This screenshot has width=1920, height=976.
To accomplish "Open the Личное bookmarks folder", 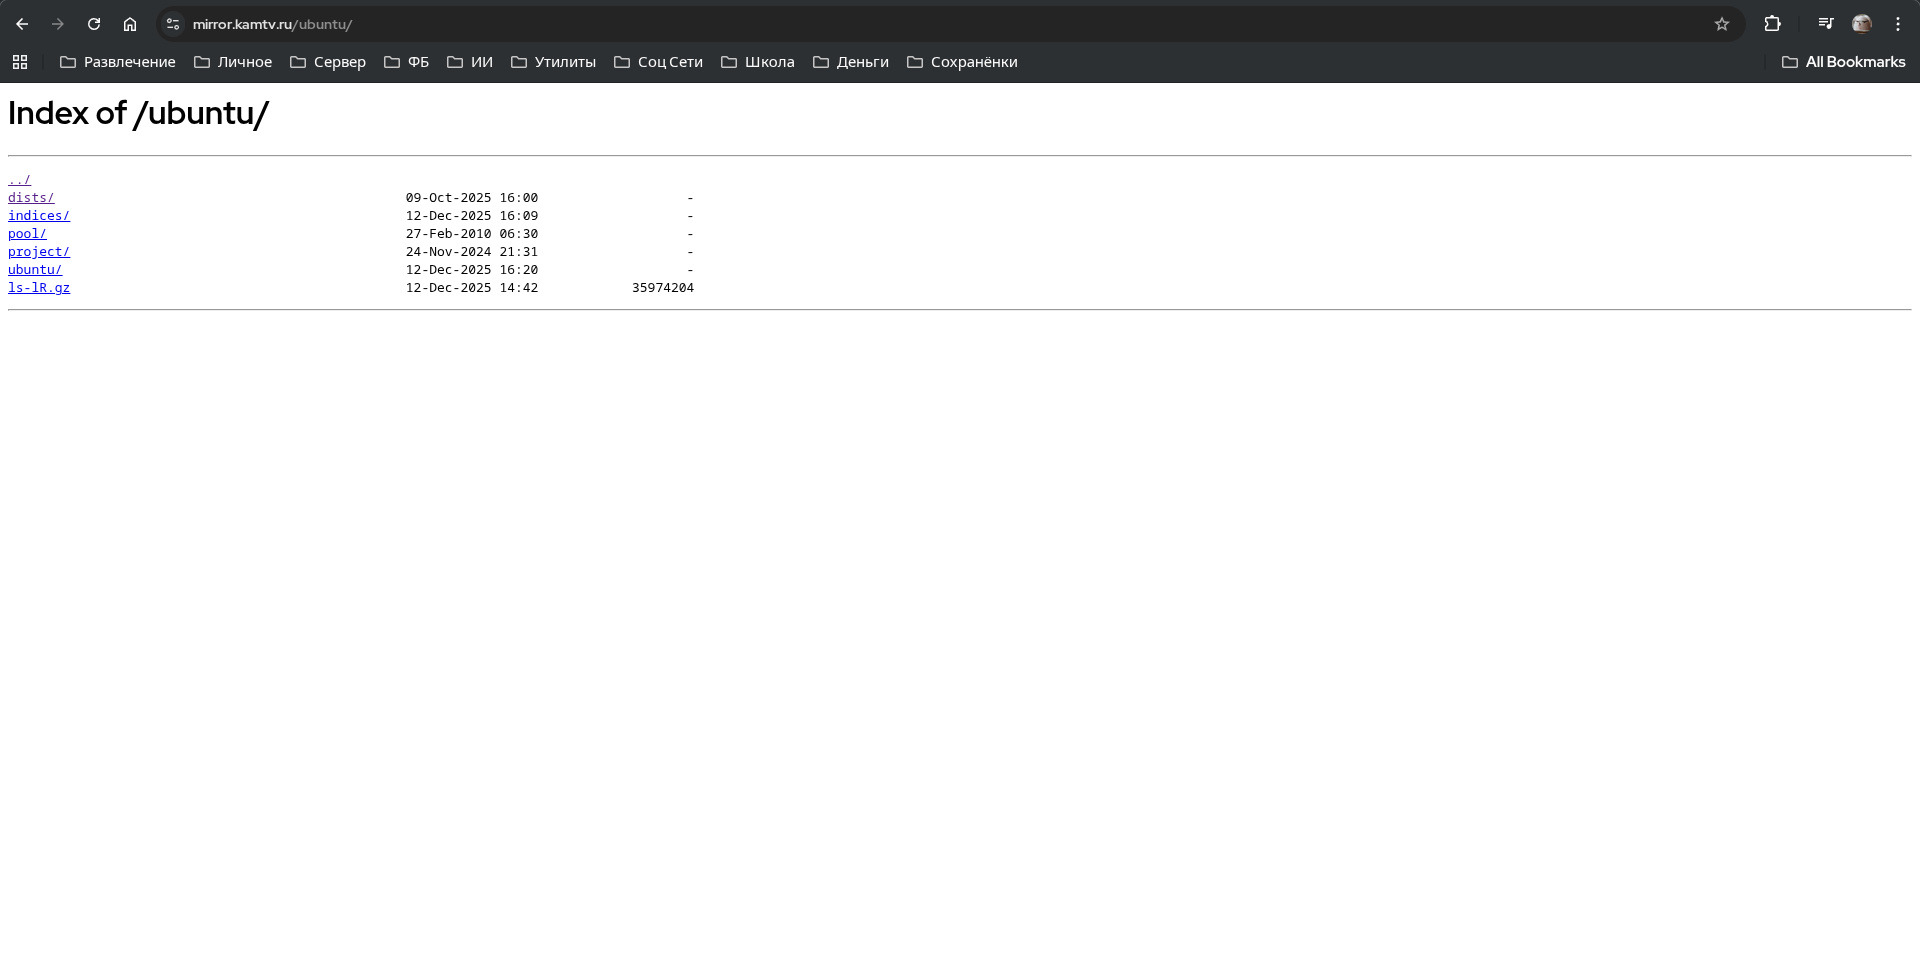I will pyautogui.click(x=233, y=62).
